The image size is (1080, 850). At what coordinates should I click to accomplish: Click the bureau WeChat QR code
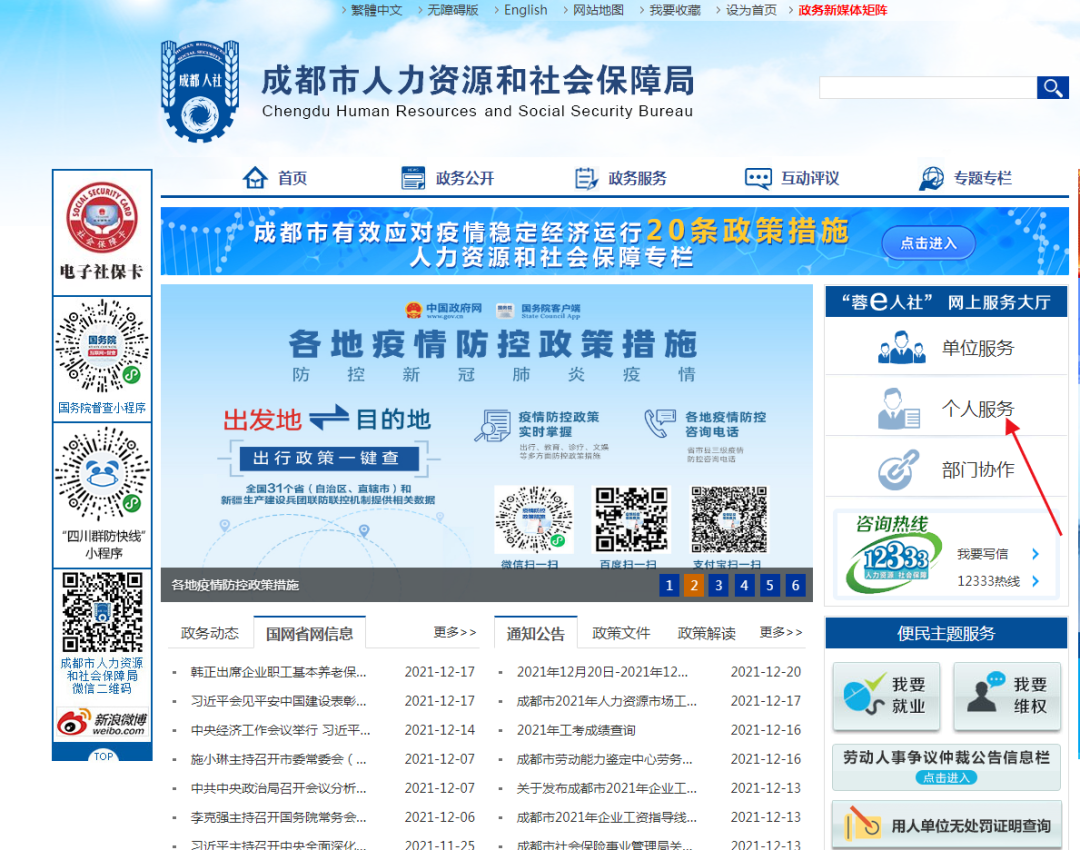pyautogui.click(x=102, y=612)
